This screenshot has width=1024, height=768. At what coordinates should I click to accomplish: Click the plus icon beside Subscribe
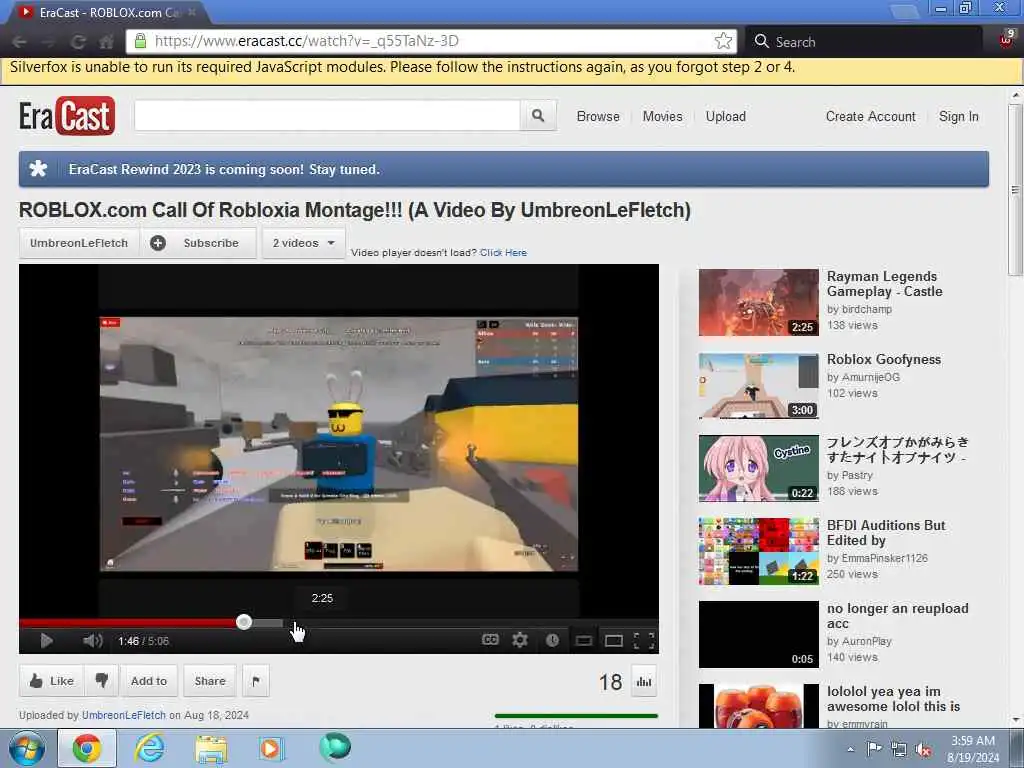[157, 243]
